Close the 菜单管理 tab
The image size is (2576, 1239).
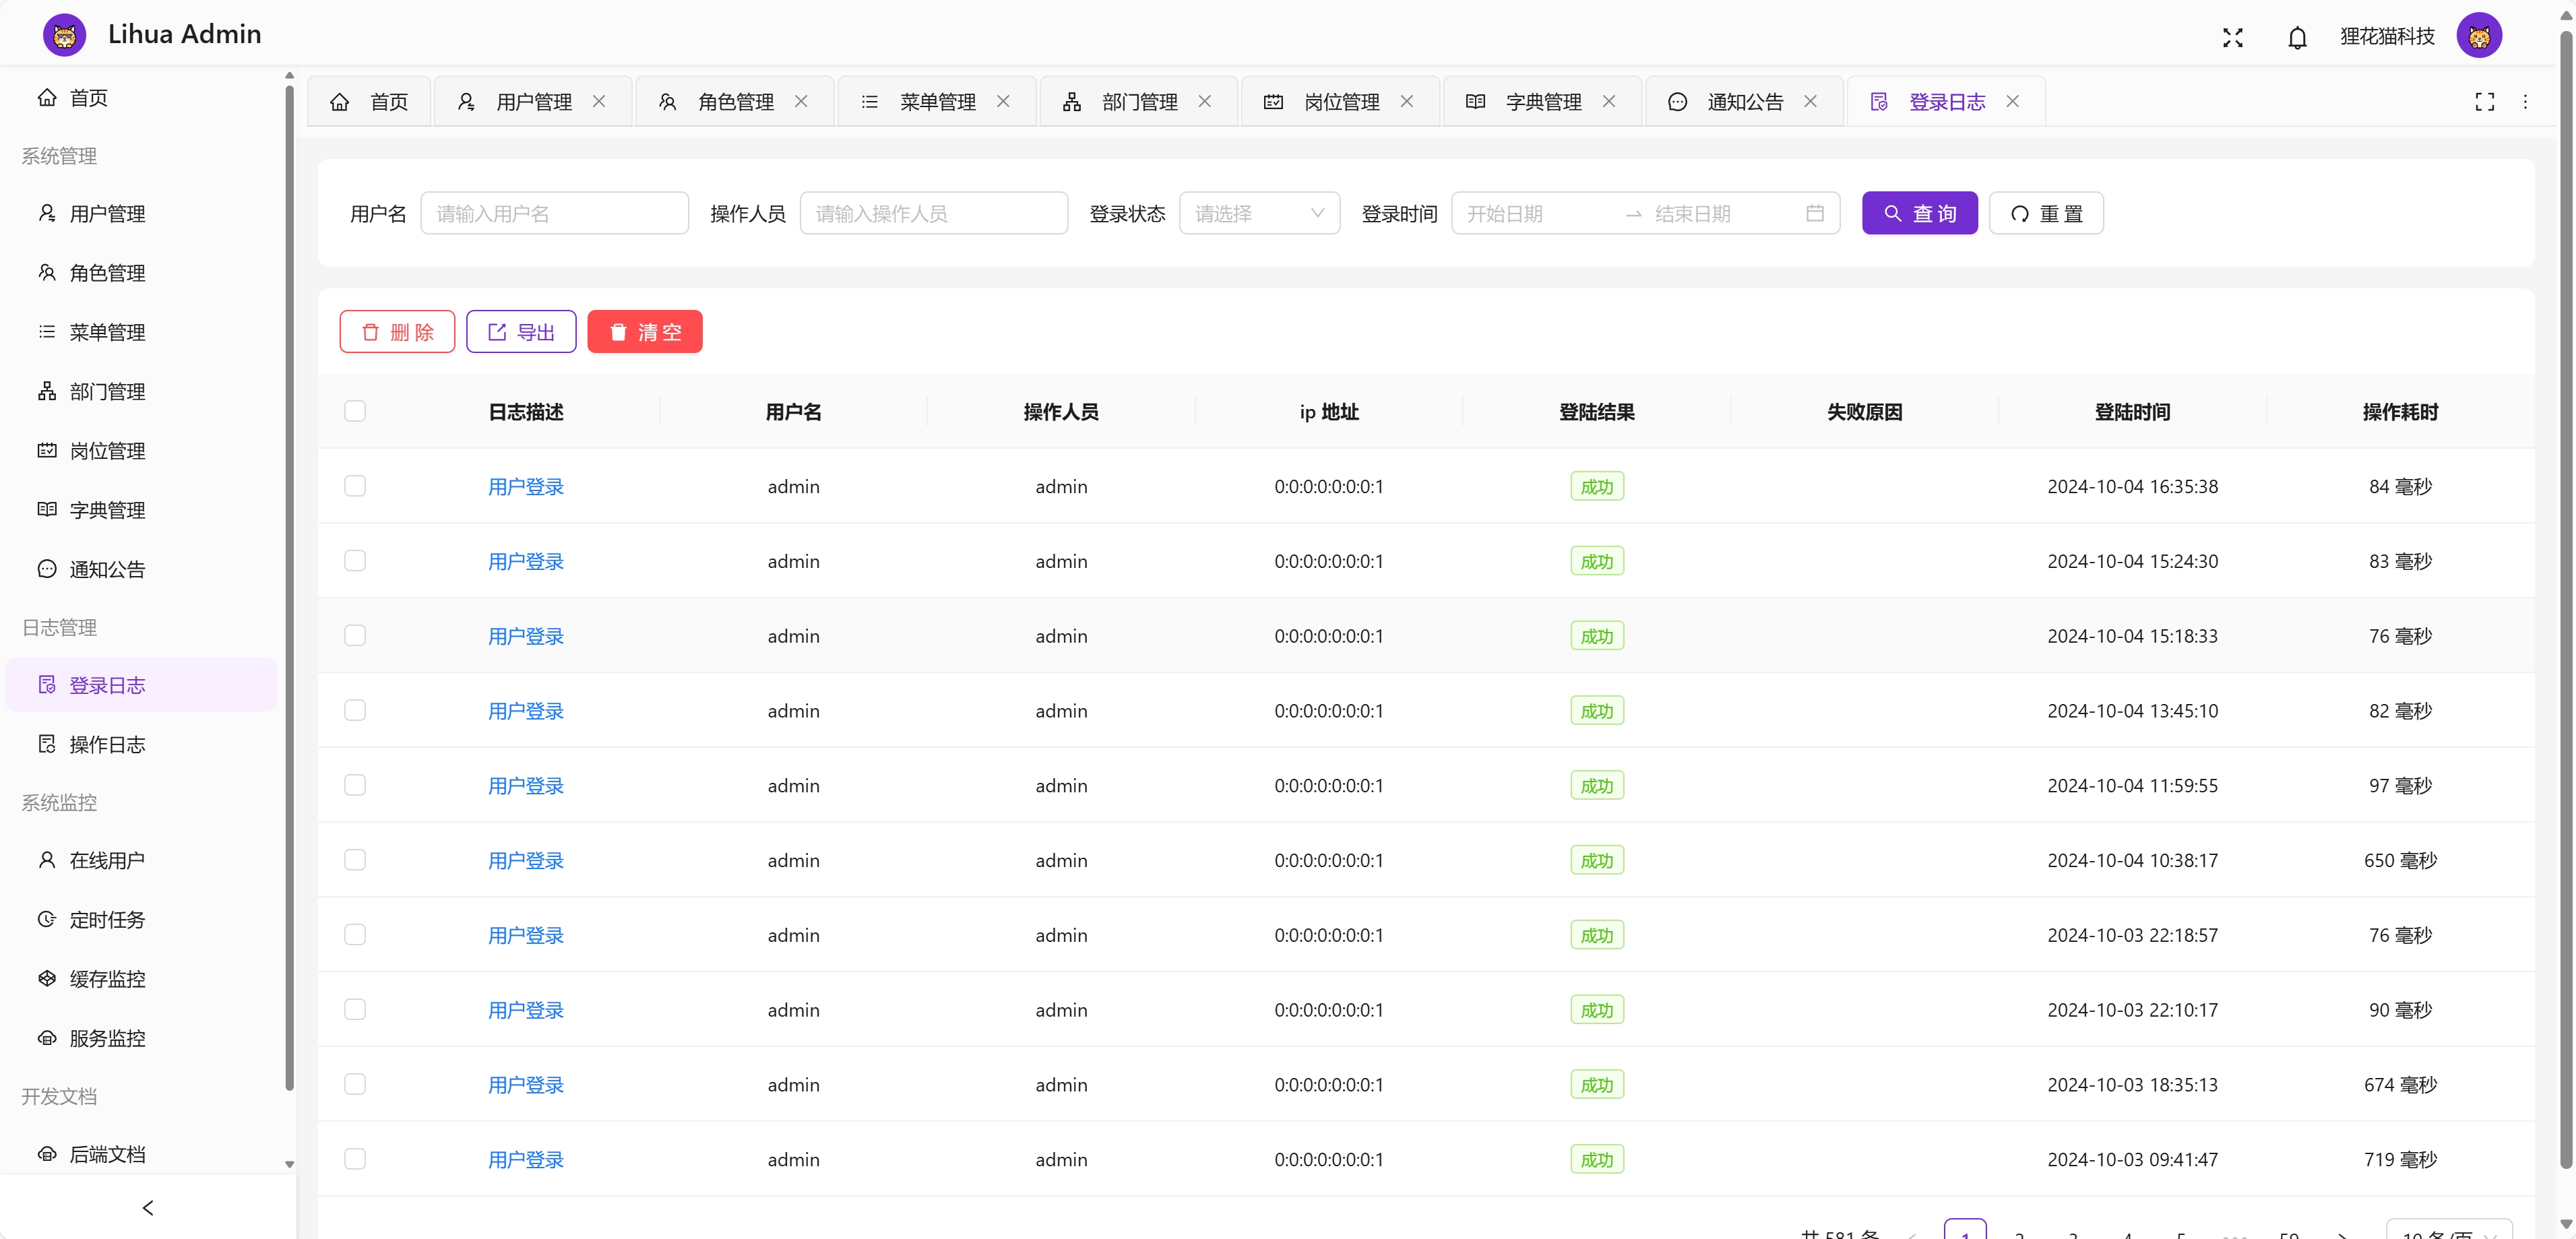pos(1003,101)
